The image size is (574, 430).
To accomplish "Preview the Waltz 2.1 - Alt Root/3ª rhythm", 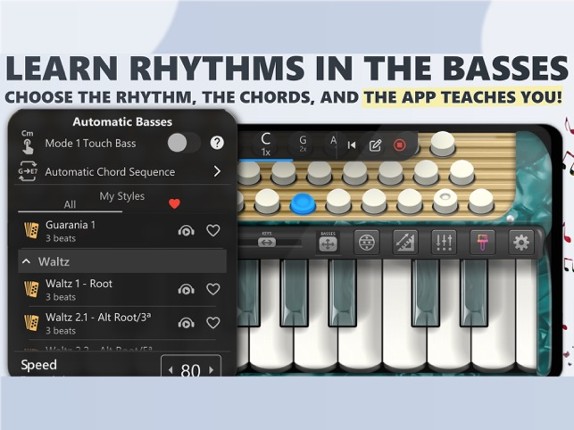I will [x=186, y=323].
